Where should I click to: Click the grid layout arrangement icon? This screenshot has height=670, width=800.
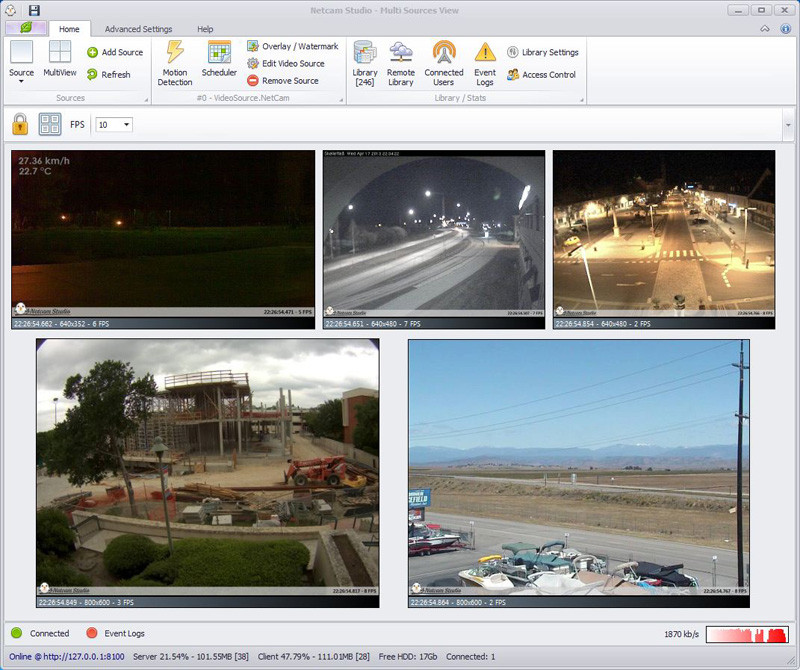pyautogui.click(x=50, y=124)
